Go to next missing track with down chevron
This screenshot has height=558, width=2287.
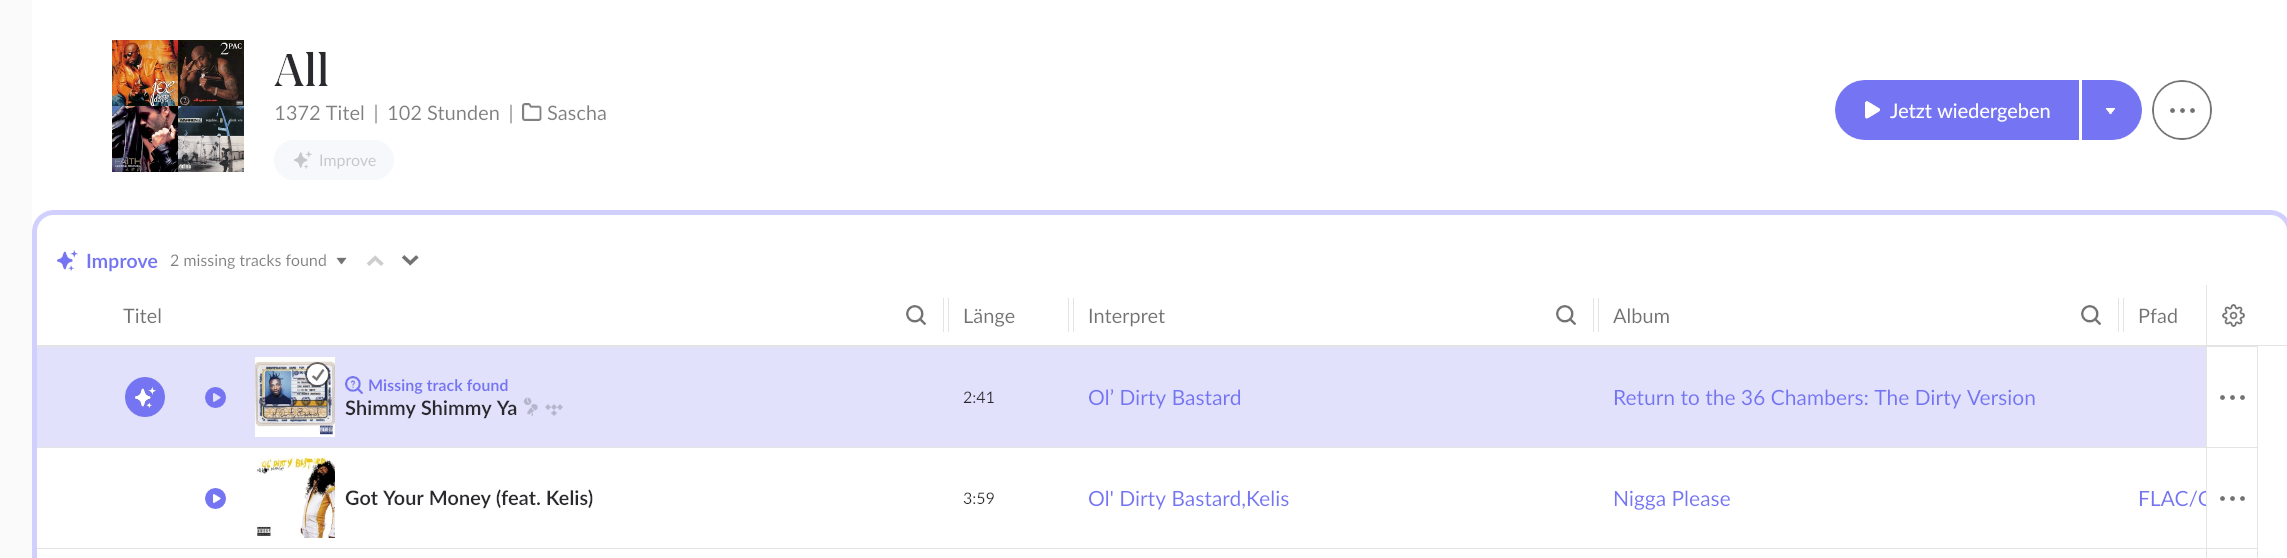click(410, 260)
